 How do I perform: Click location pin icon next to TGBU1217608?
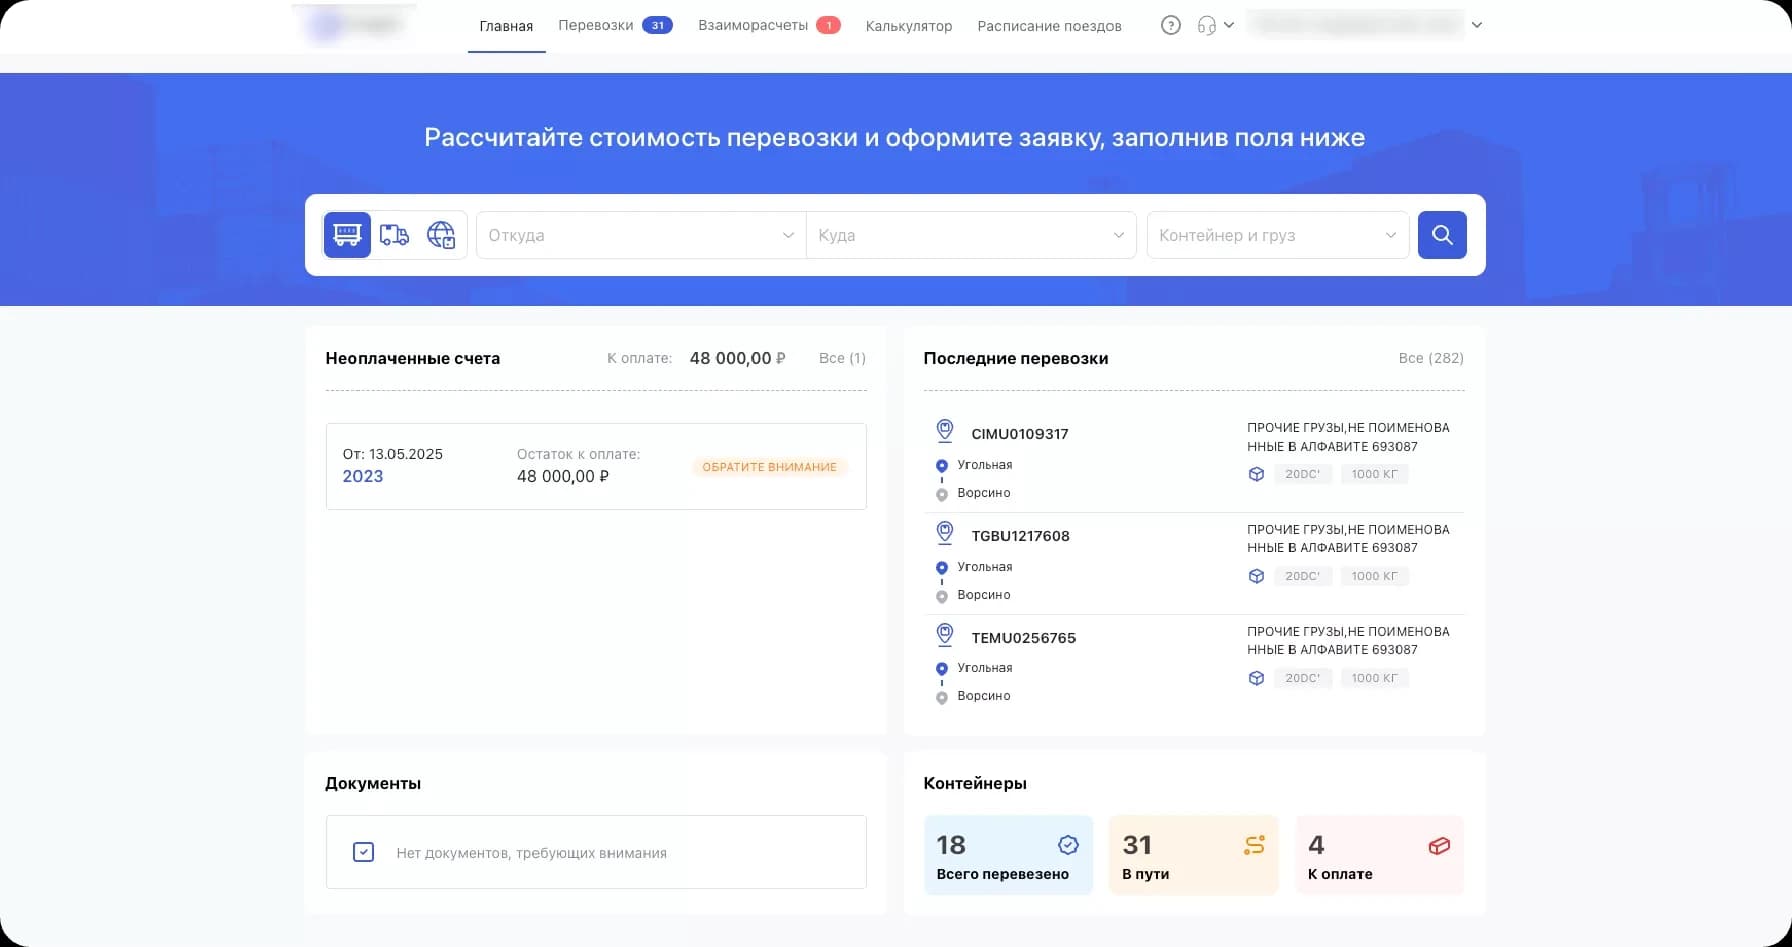click(945, 533)
